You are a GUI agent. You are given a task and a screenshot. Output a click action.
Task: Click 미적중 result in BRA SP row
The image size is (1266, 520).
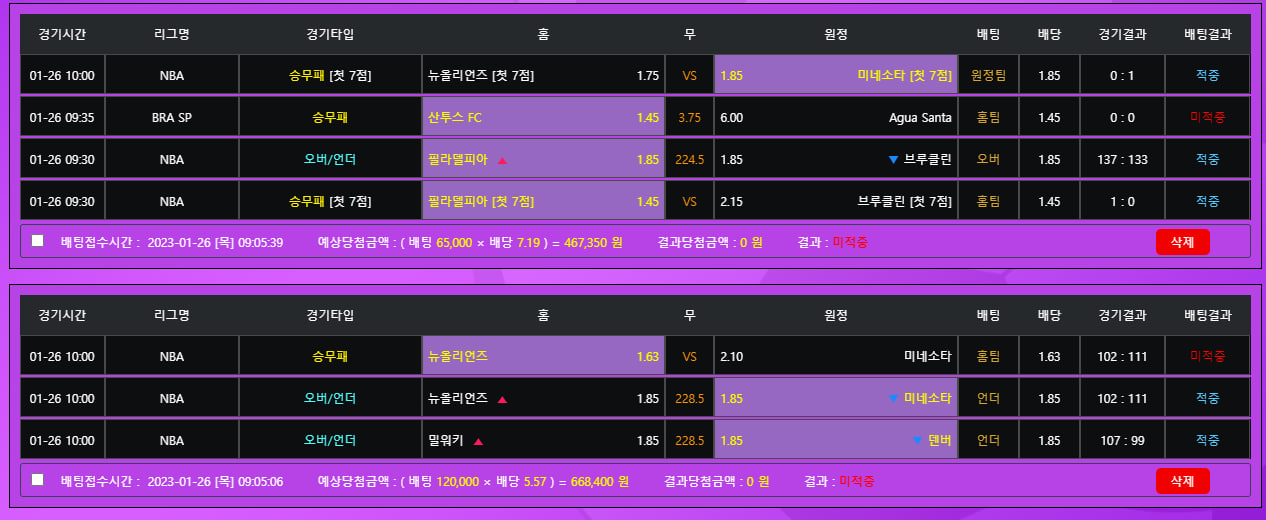pyautogui.click(x=1207, y=118)
